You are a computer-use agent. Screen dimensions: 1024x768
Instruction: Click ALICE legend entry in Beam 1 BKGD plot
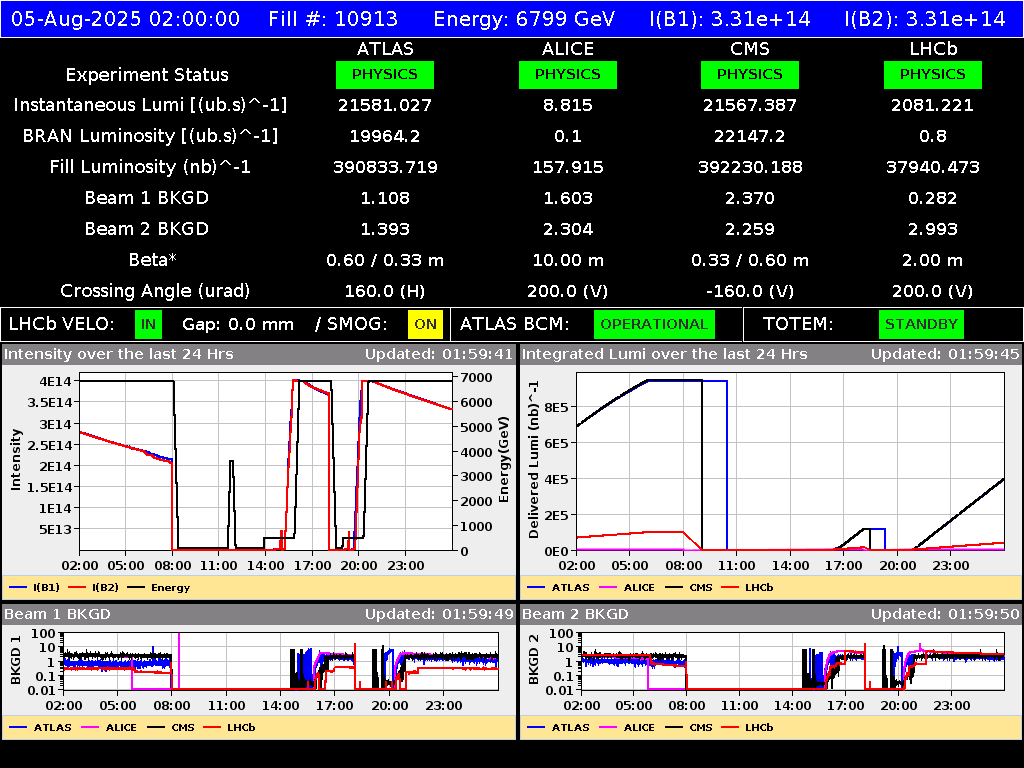click(x=109, y=727)
